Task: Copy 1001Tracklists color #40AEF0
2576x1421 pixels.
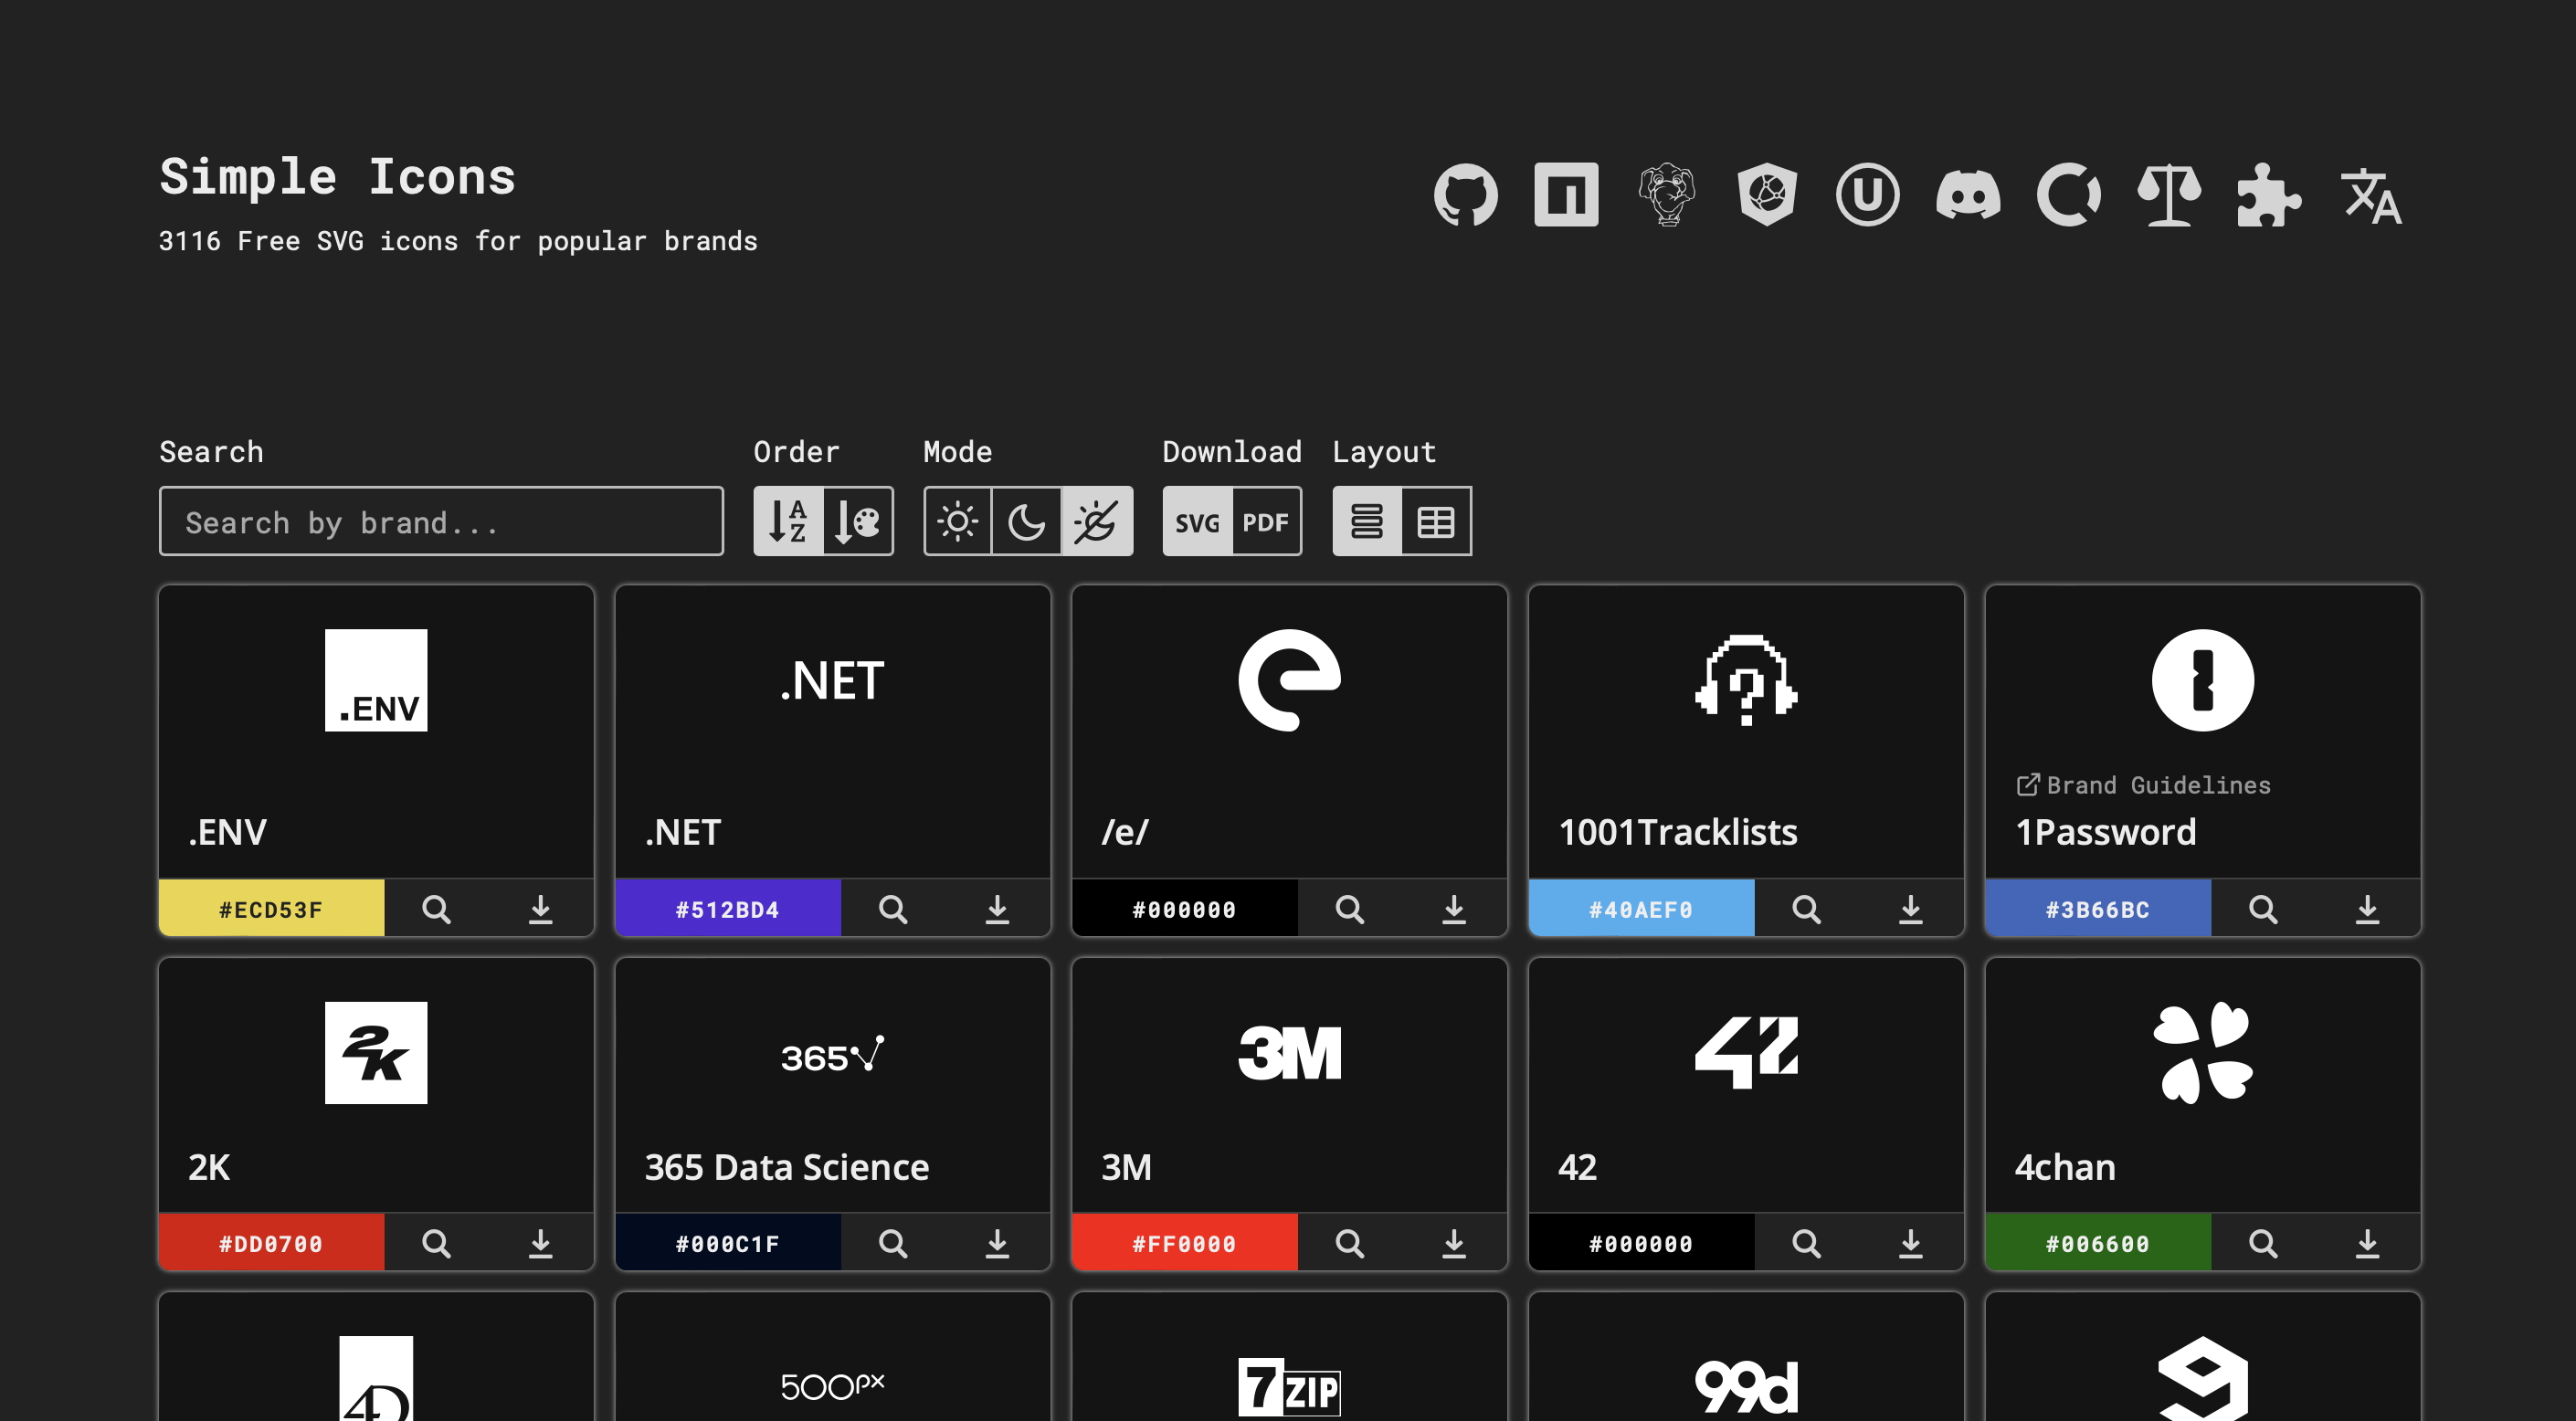Action: coord(1641,908)
